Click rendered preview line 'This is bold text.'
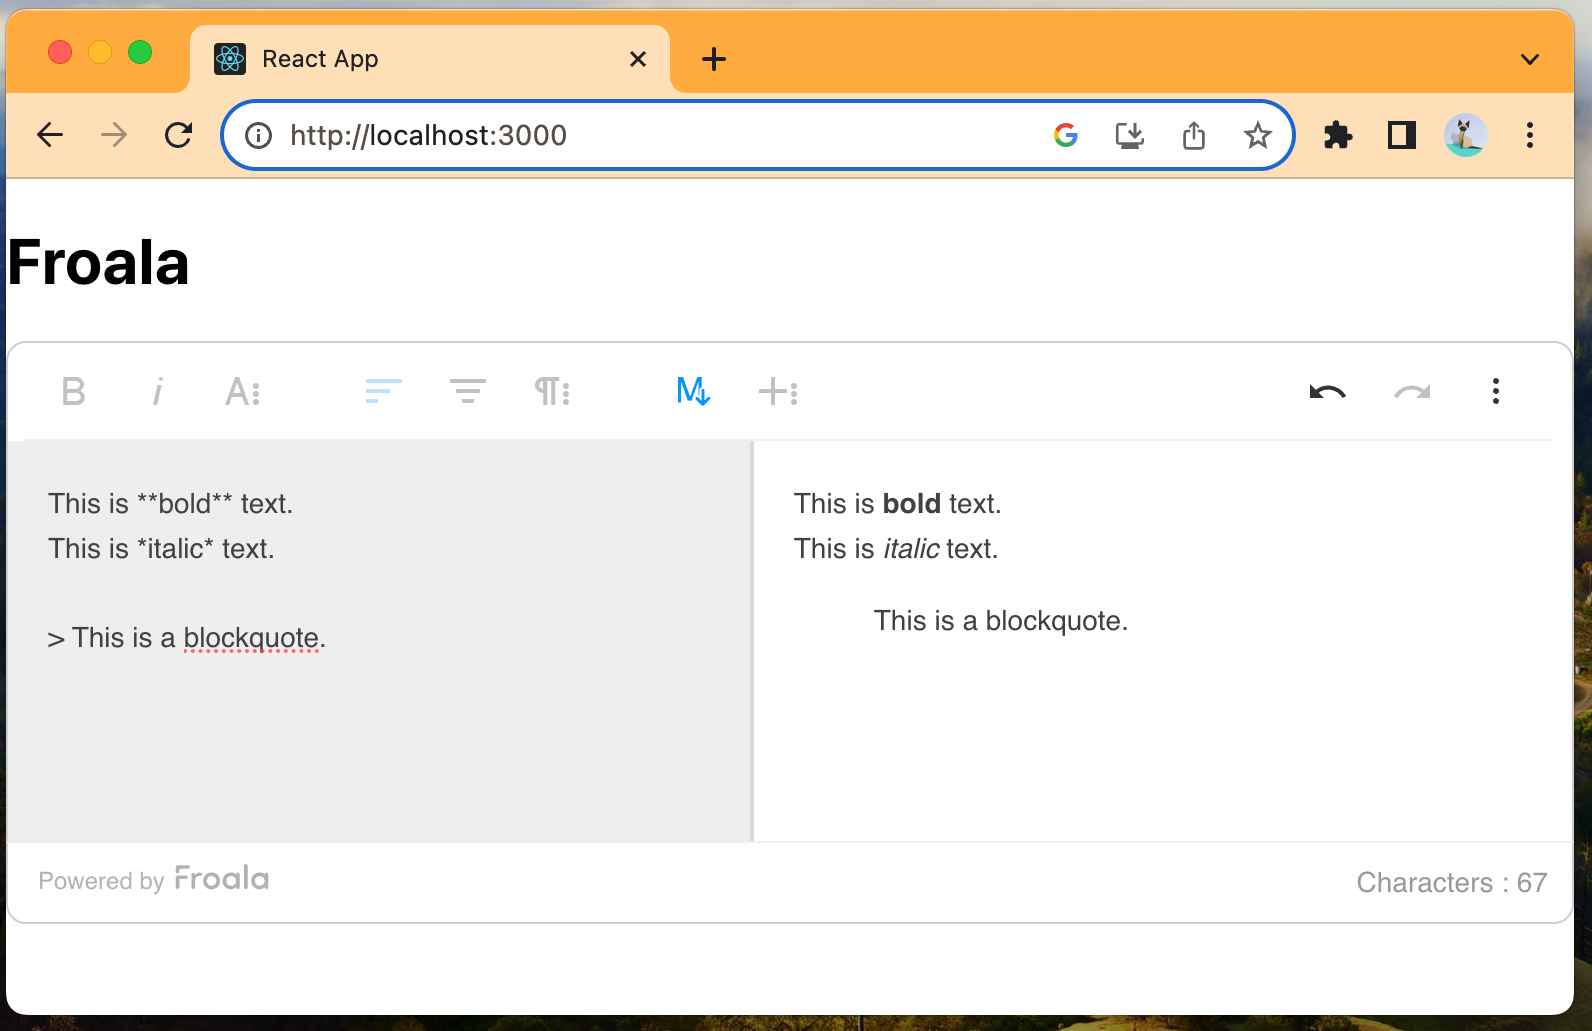This screenshot has height=1031, width=1592. click(x=897, y=503)
